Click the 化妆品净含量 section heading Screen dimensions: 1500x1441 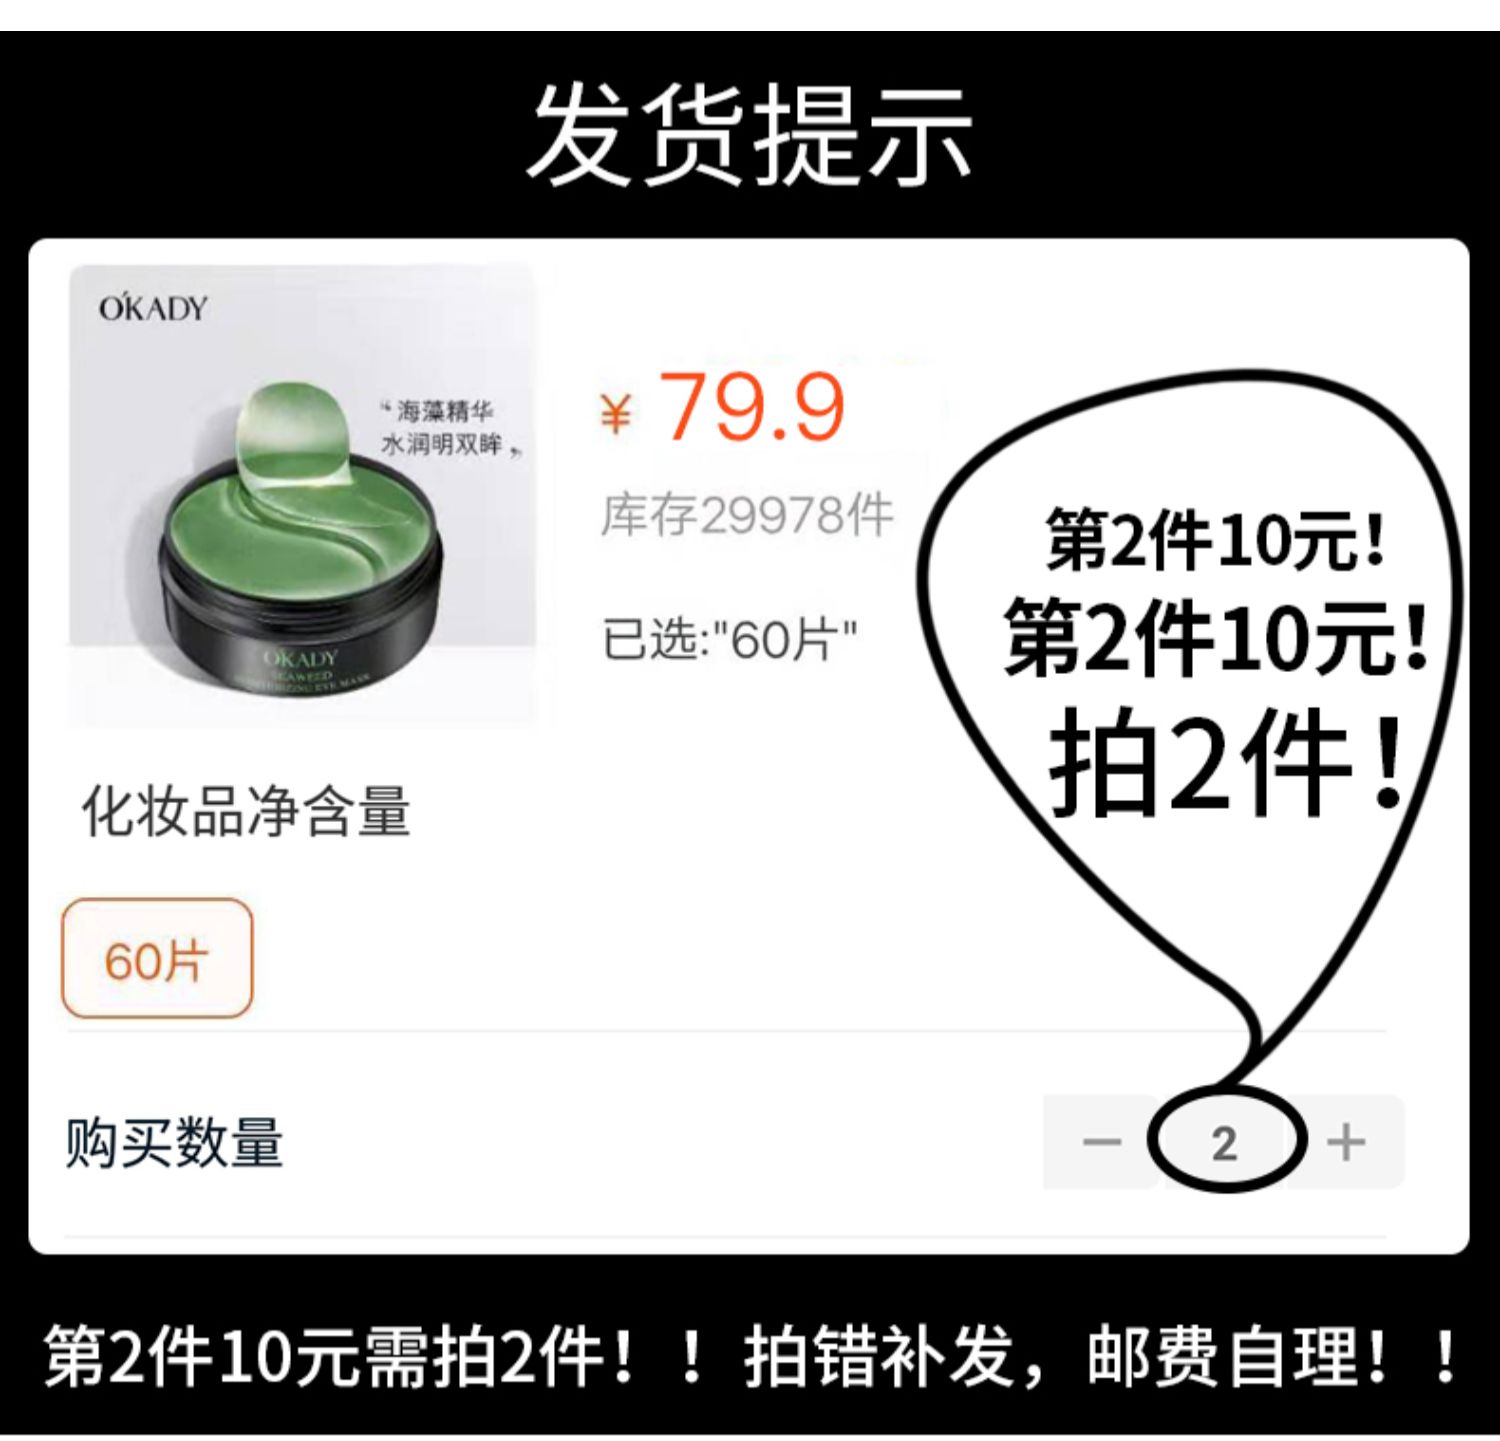[246, 811]
